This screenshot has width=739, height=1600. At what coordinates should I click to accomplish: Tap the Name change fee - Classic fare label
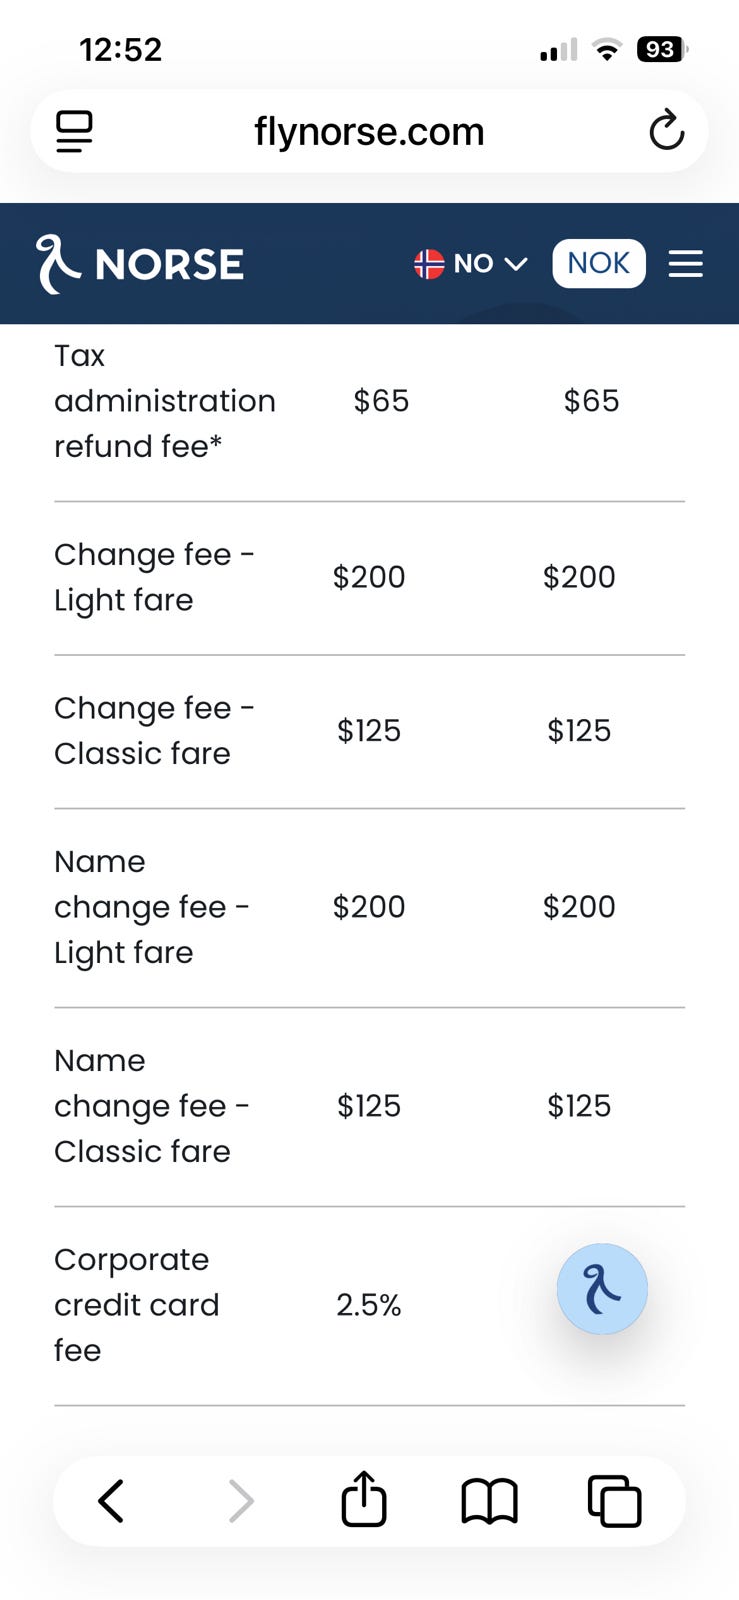coord(151,1106)
